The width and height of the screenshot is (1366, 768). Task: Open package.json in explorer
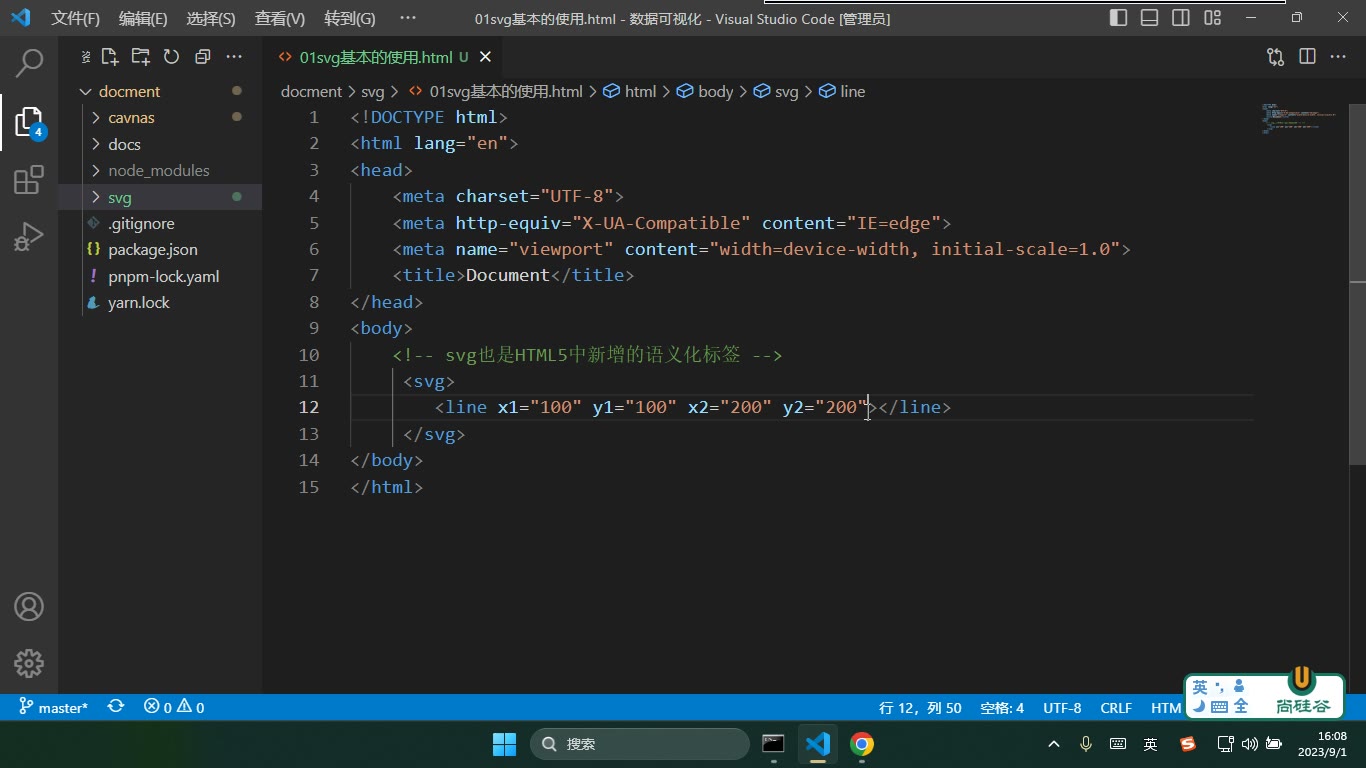(160, 249)
